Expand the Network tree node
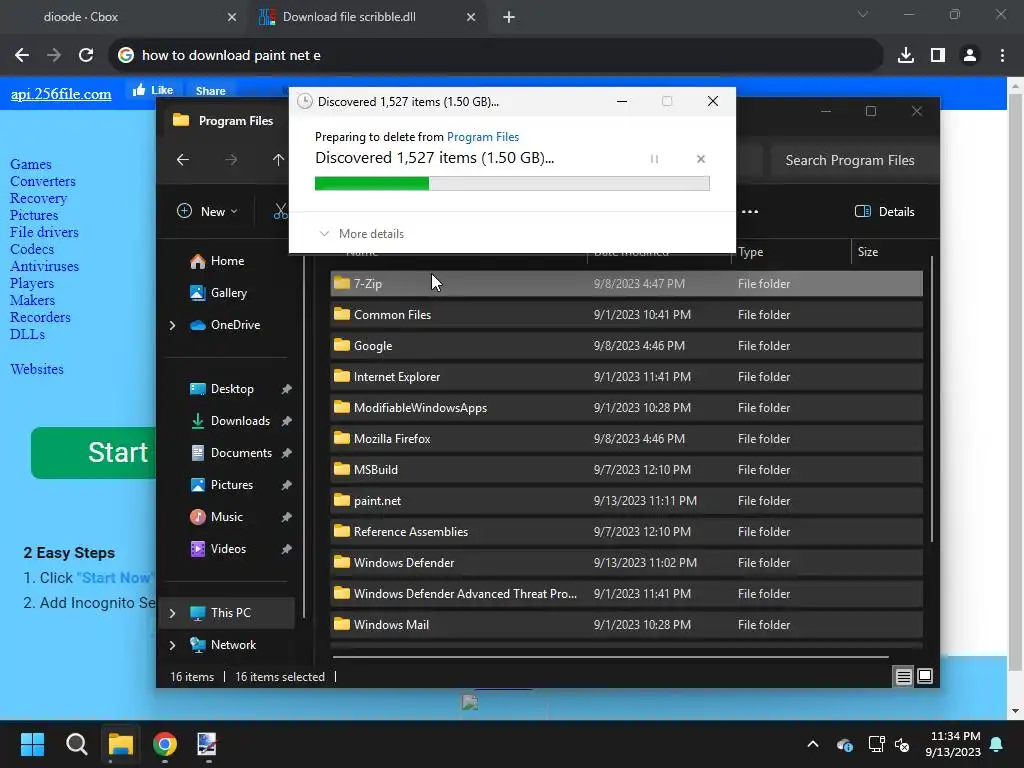This screenshot has height=768, width=1024. 172,645
